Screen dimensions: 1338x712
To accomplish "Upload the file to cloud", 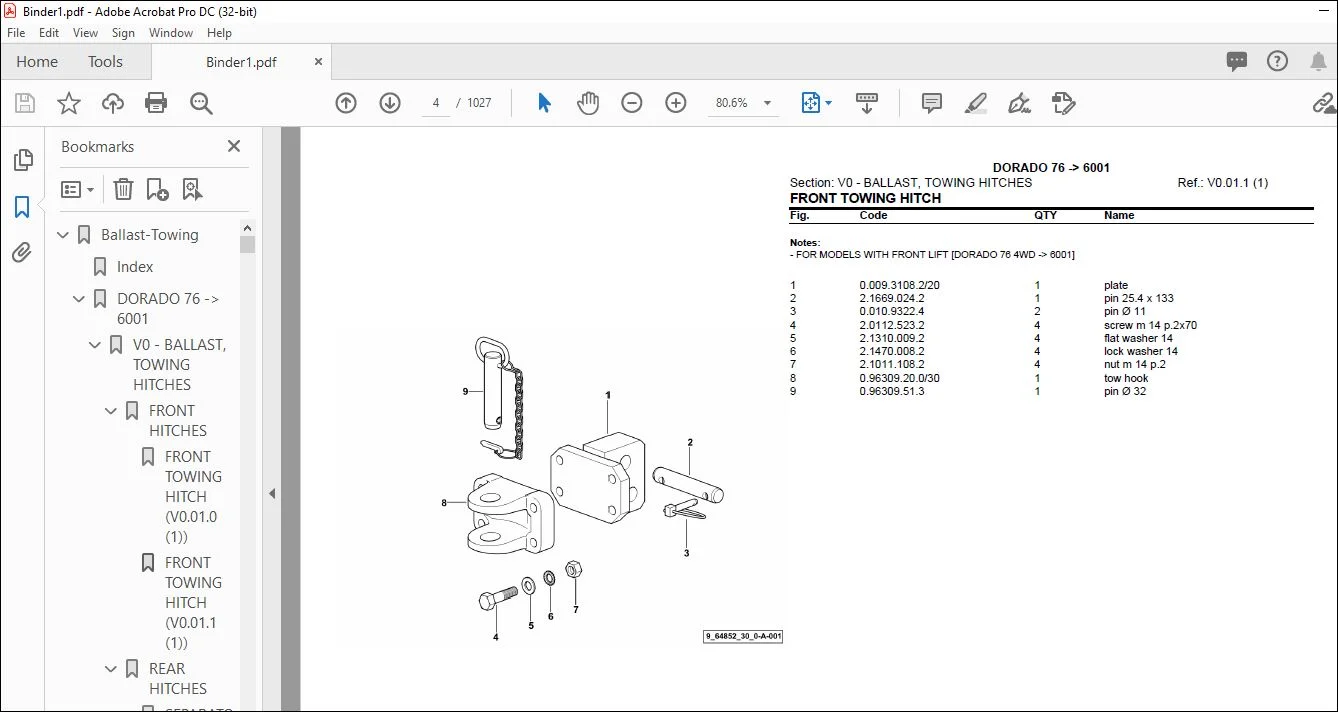I will click(113, 103).
